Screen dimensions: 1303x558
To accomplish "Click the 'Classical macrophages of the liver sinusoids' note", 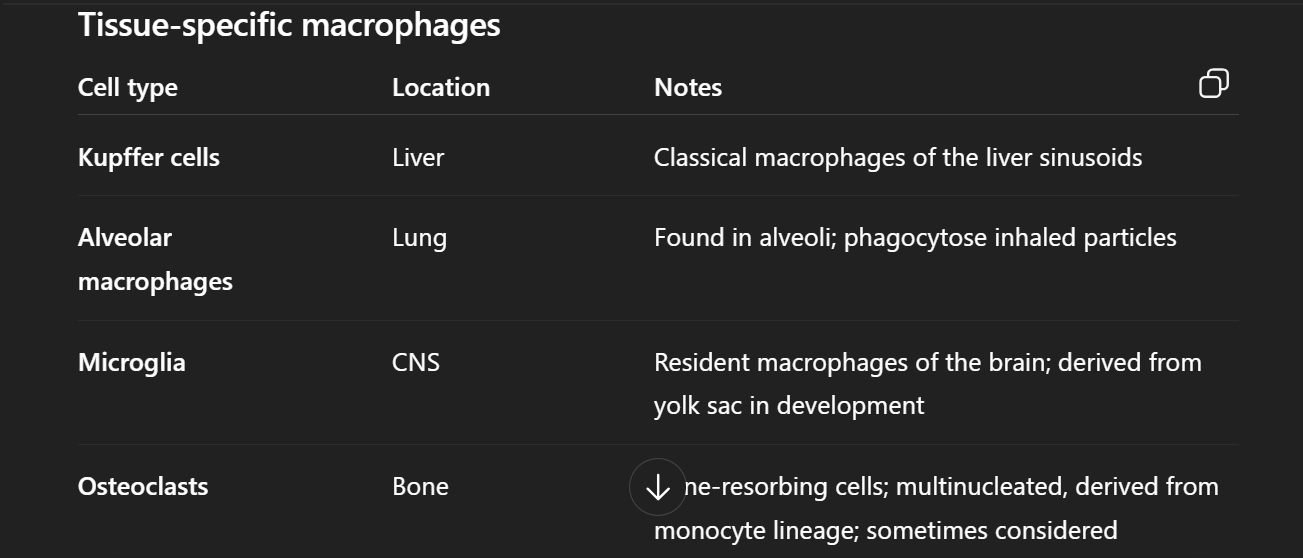I will [897, 158].
